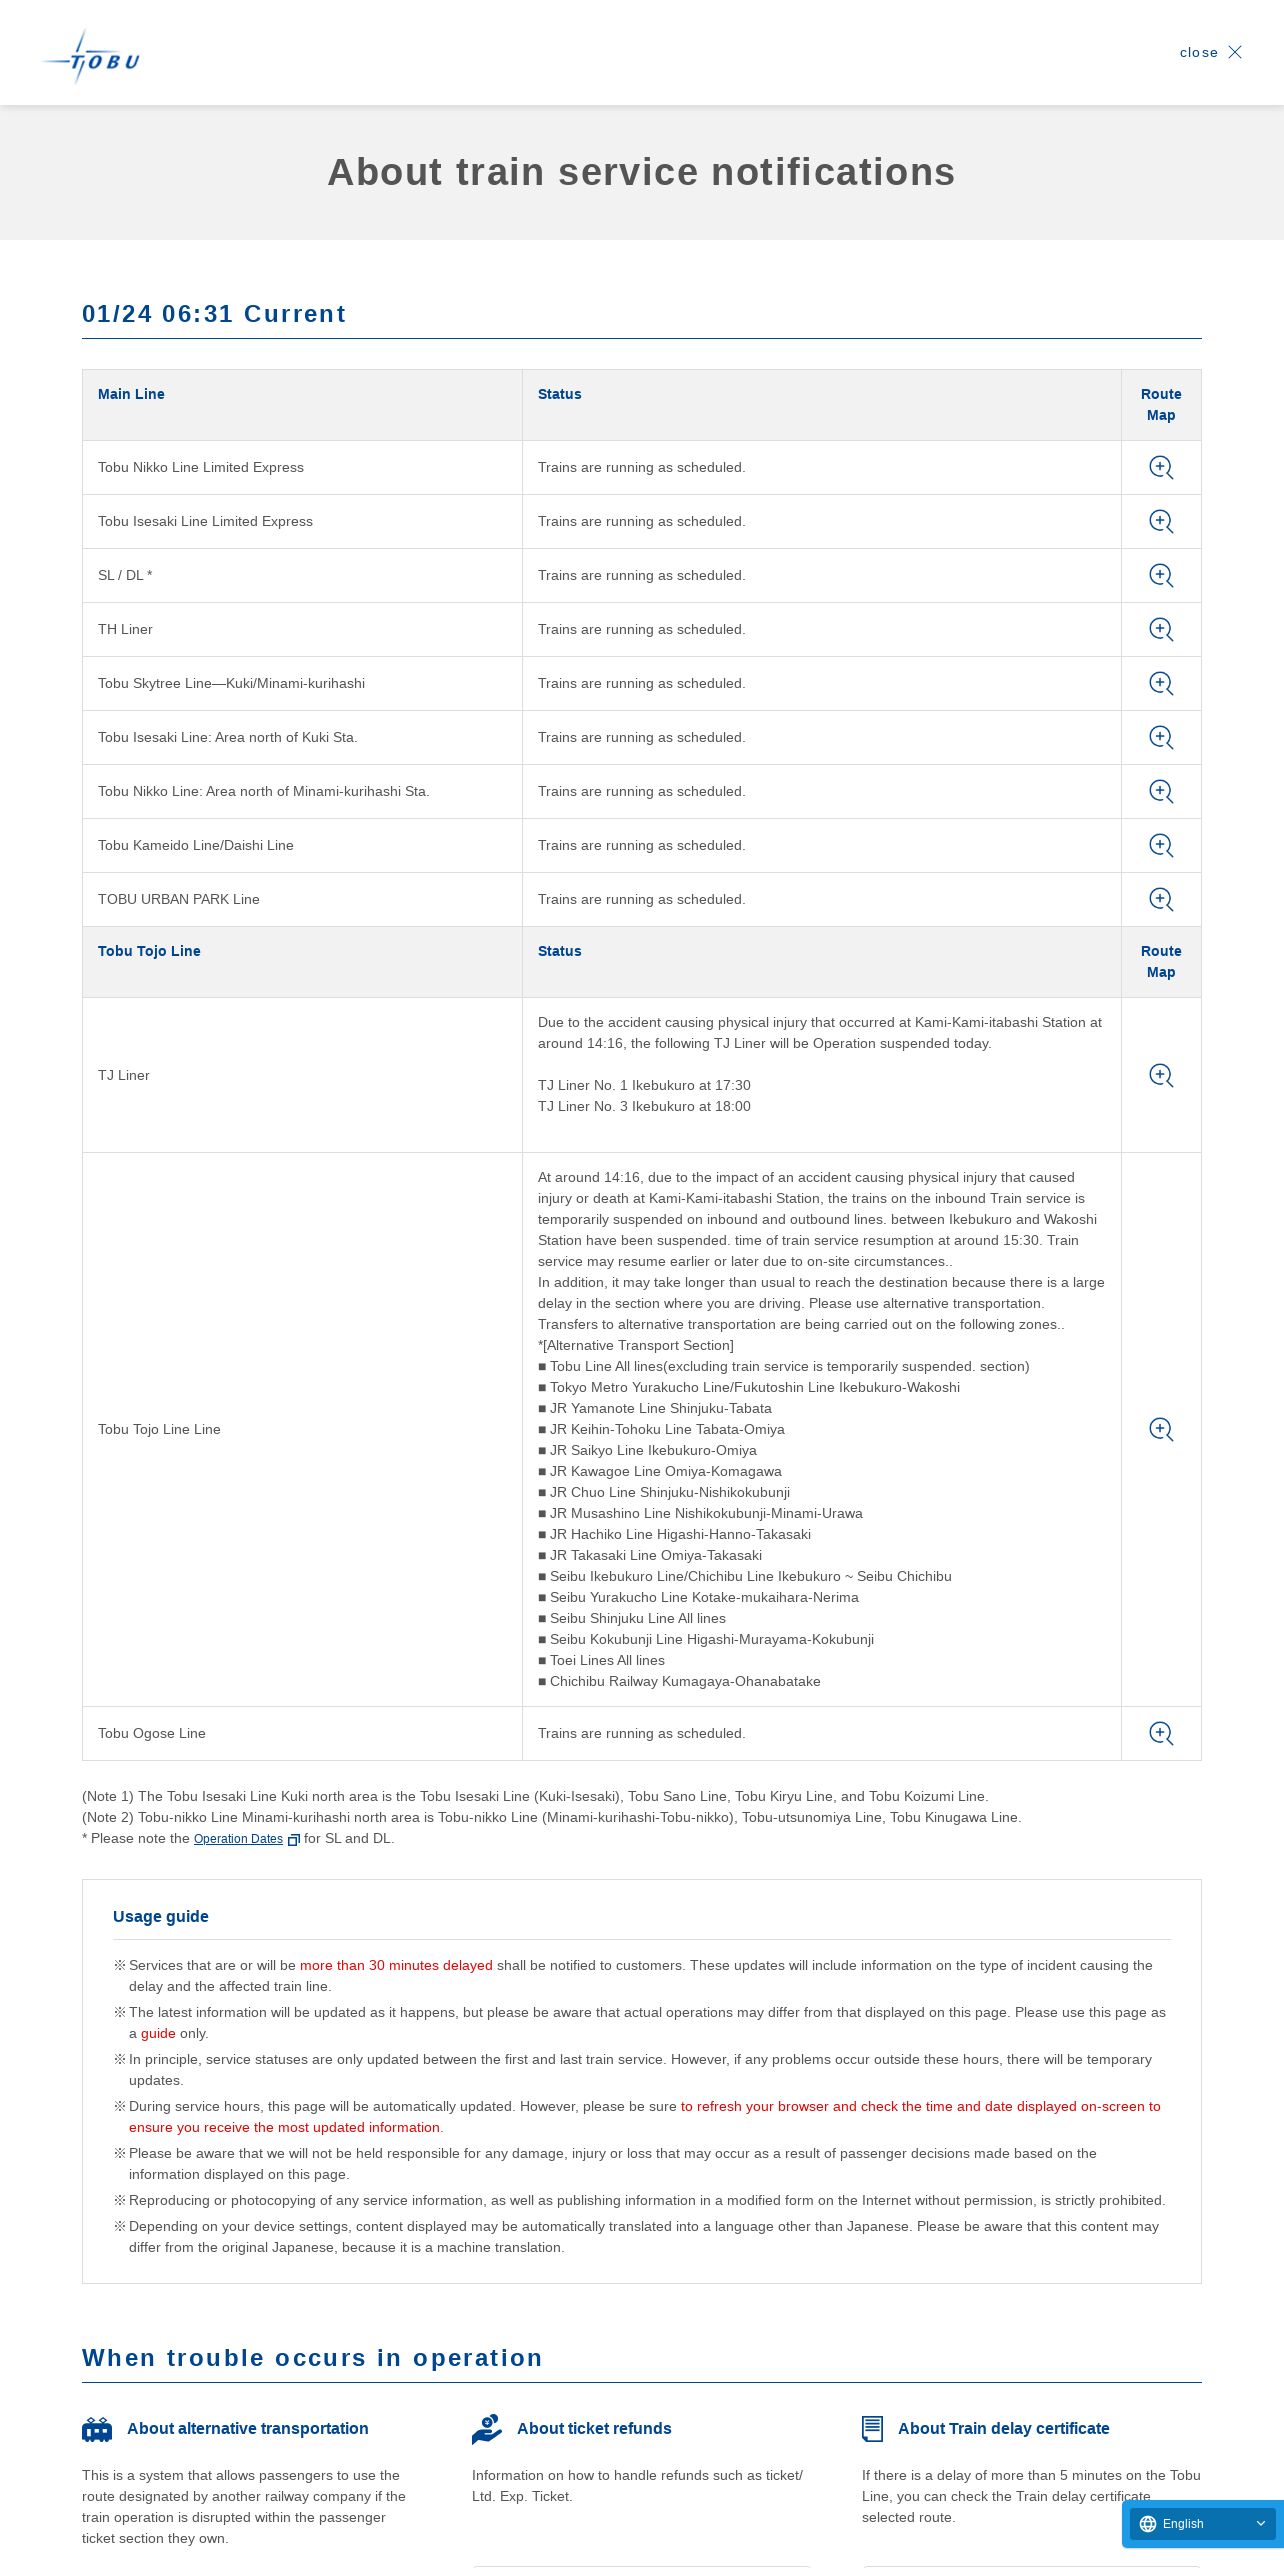
Task: Open route map for Nikko Line north of Minami-kurihashi
Action: point(1161,791)
